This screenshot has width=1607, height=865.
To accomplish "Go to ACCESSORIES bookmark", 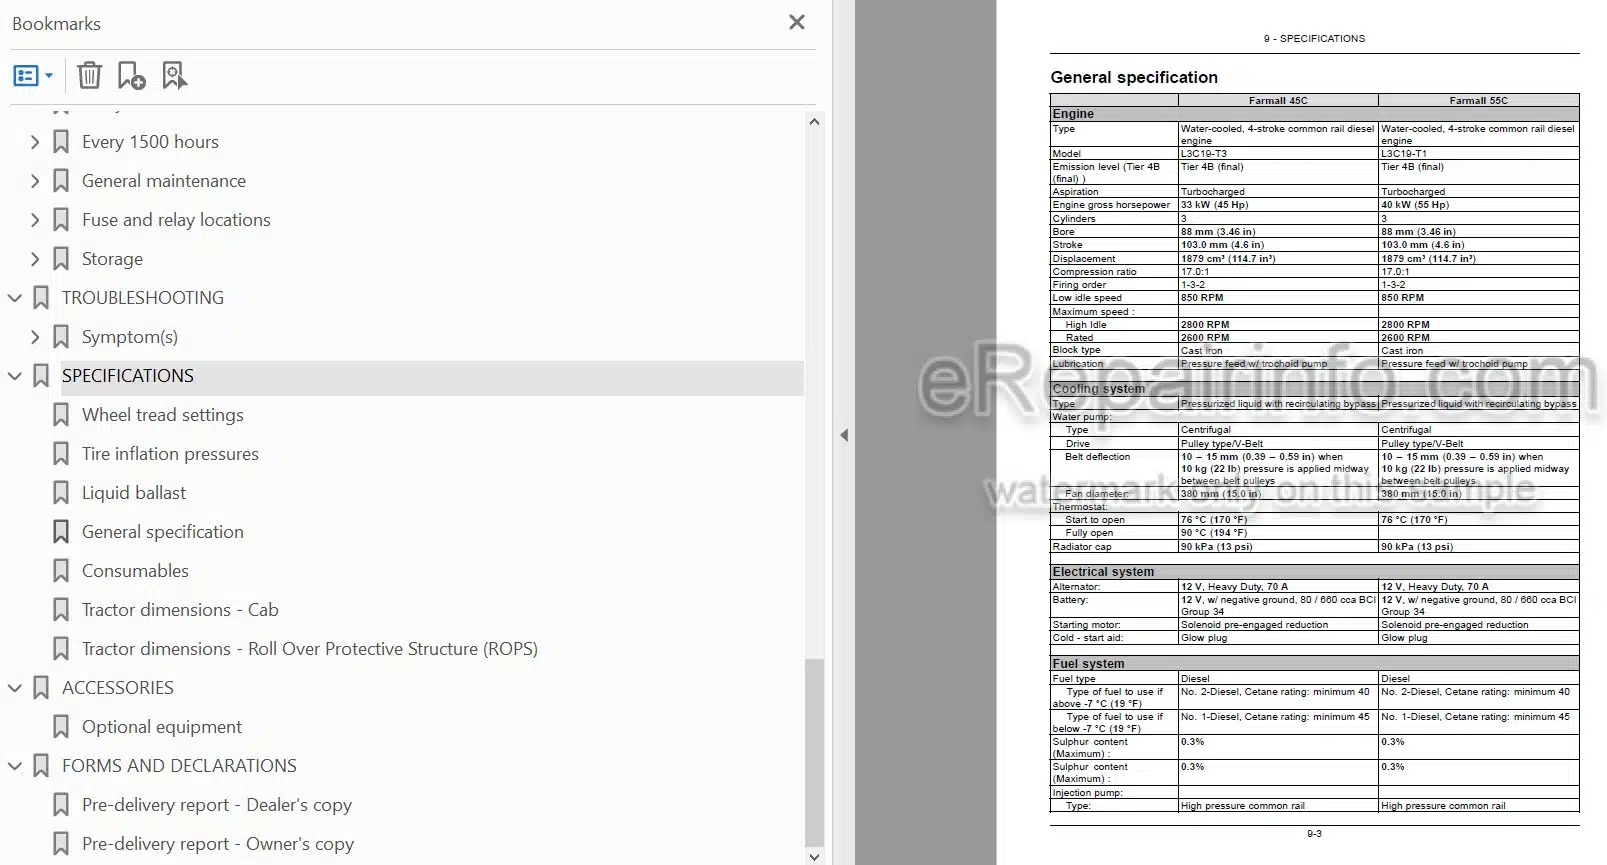I will 118,688.
